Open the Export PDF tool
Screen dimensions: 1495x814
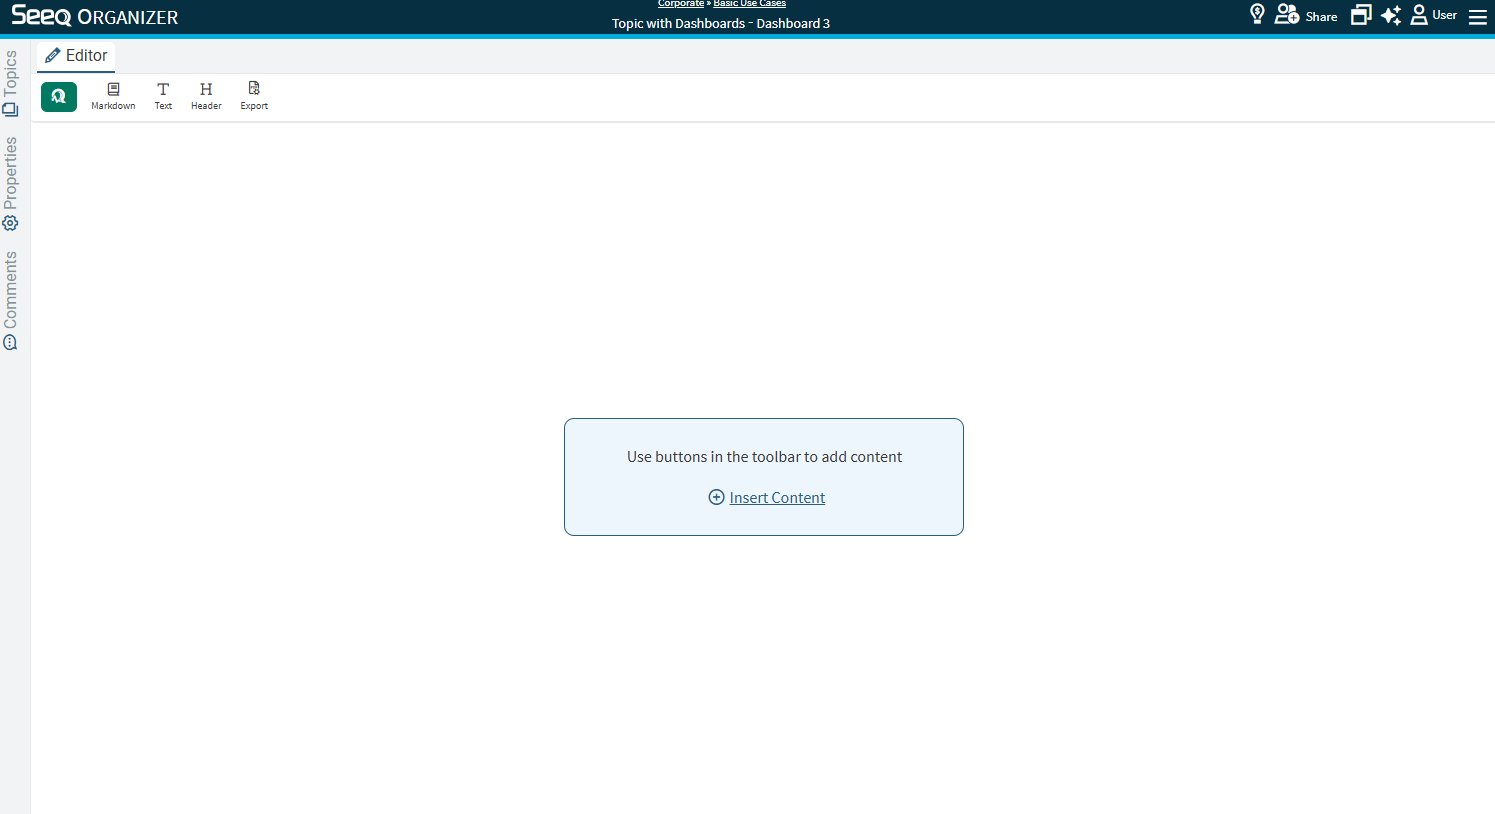254,96
